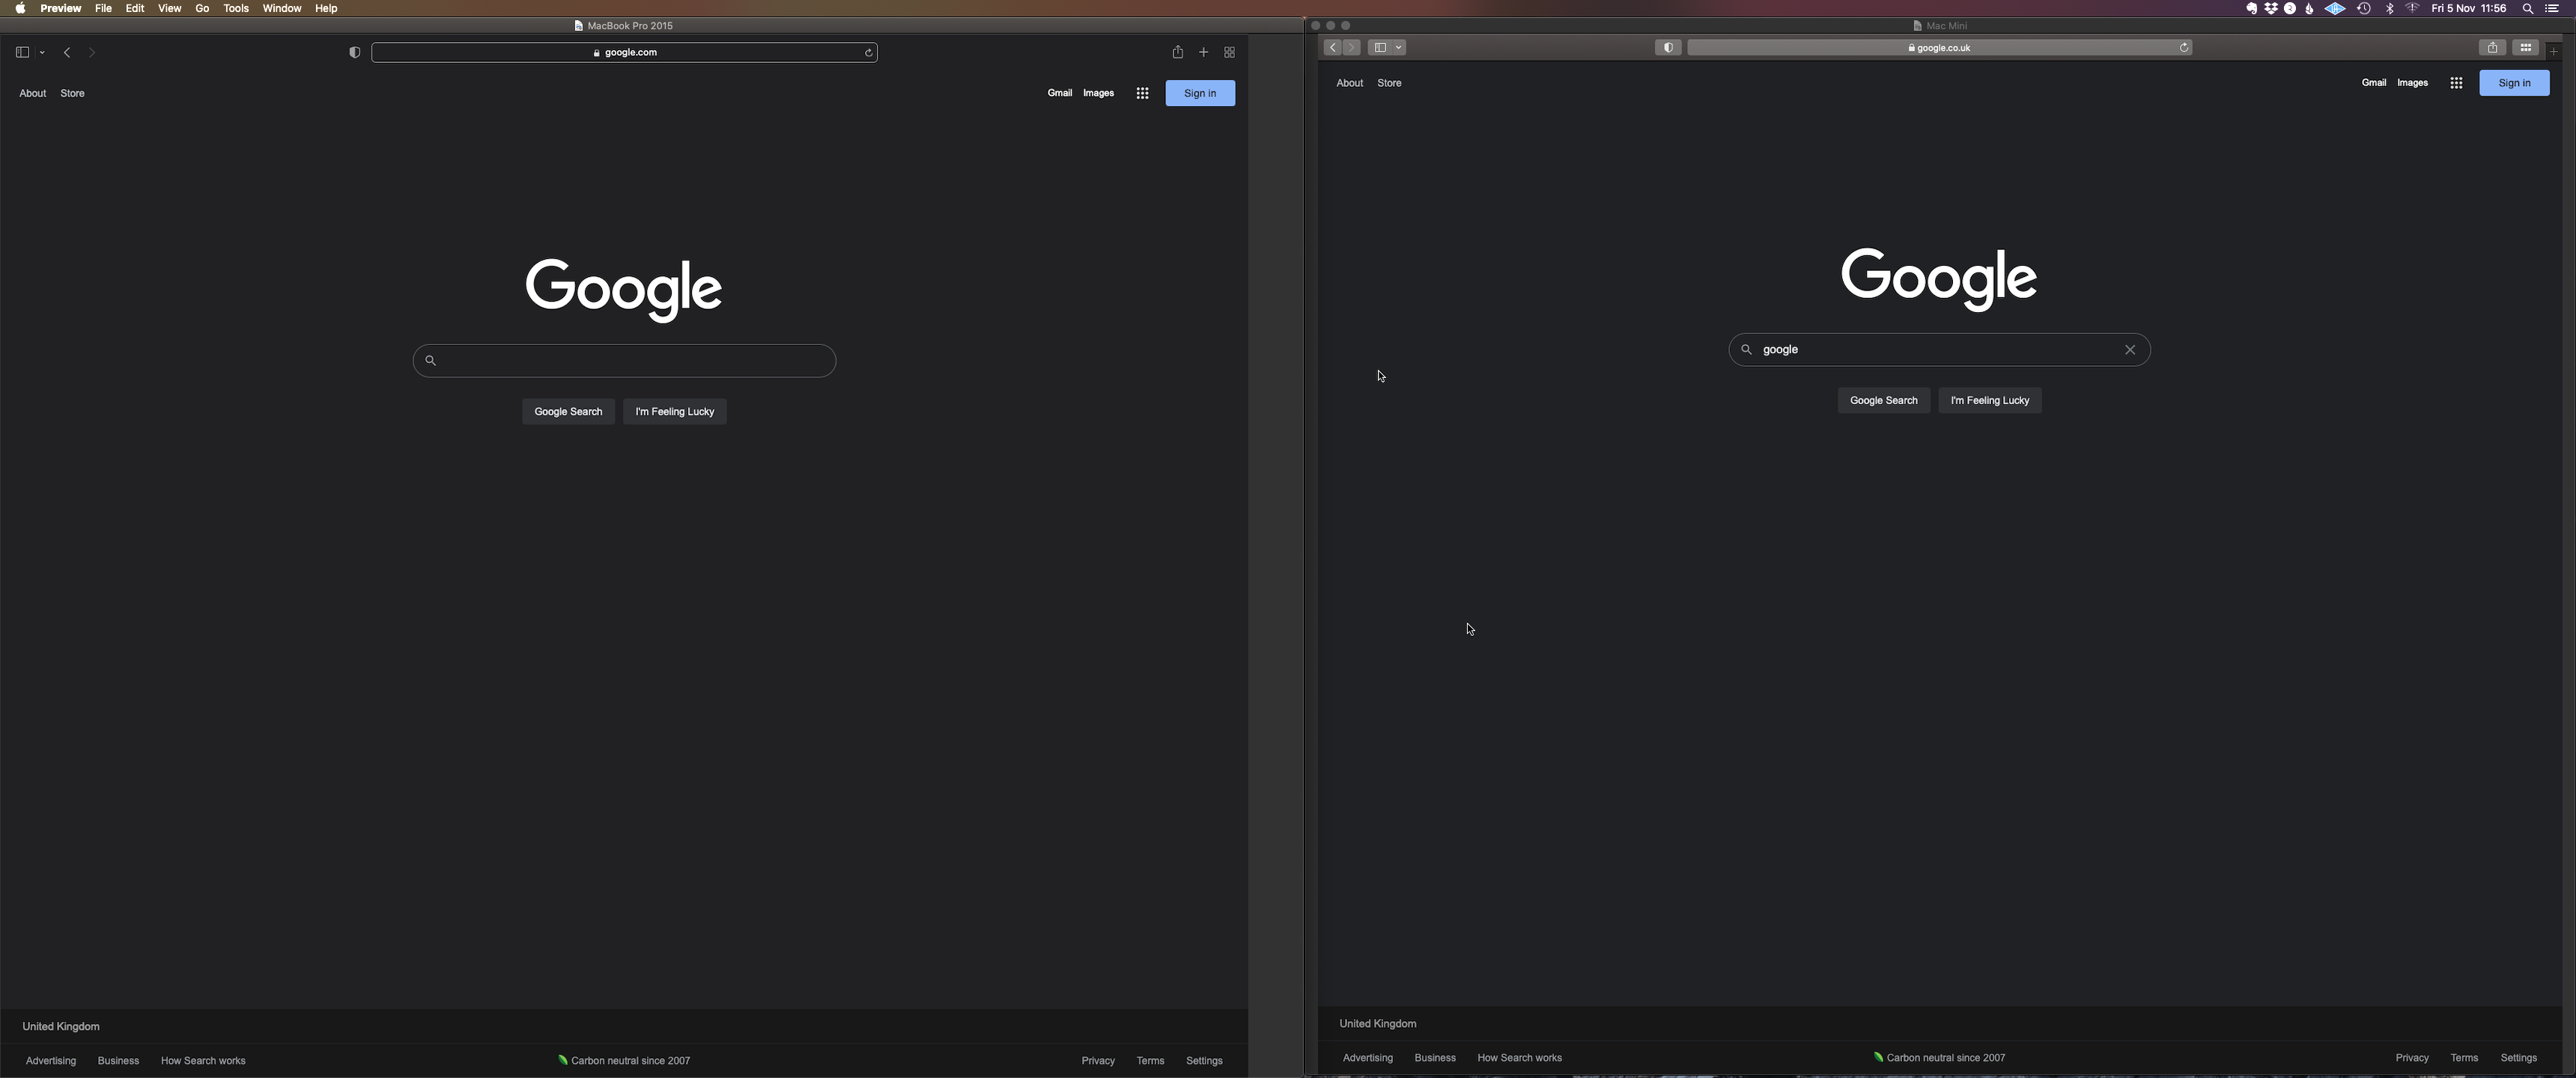Click the back arrow in google.co.uk window
The height and width of the screenshot is (1078, 2576).
pyautogui.click(x=1332, y=48)
